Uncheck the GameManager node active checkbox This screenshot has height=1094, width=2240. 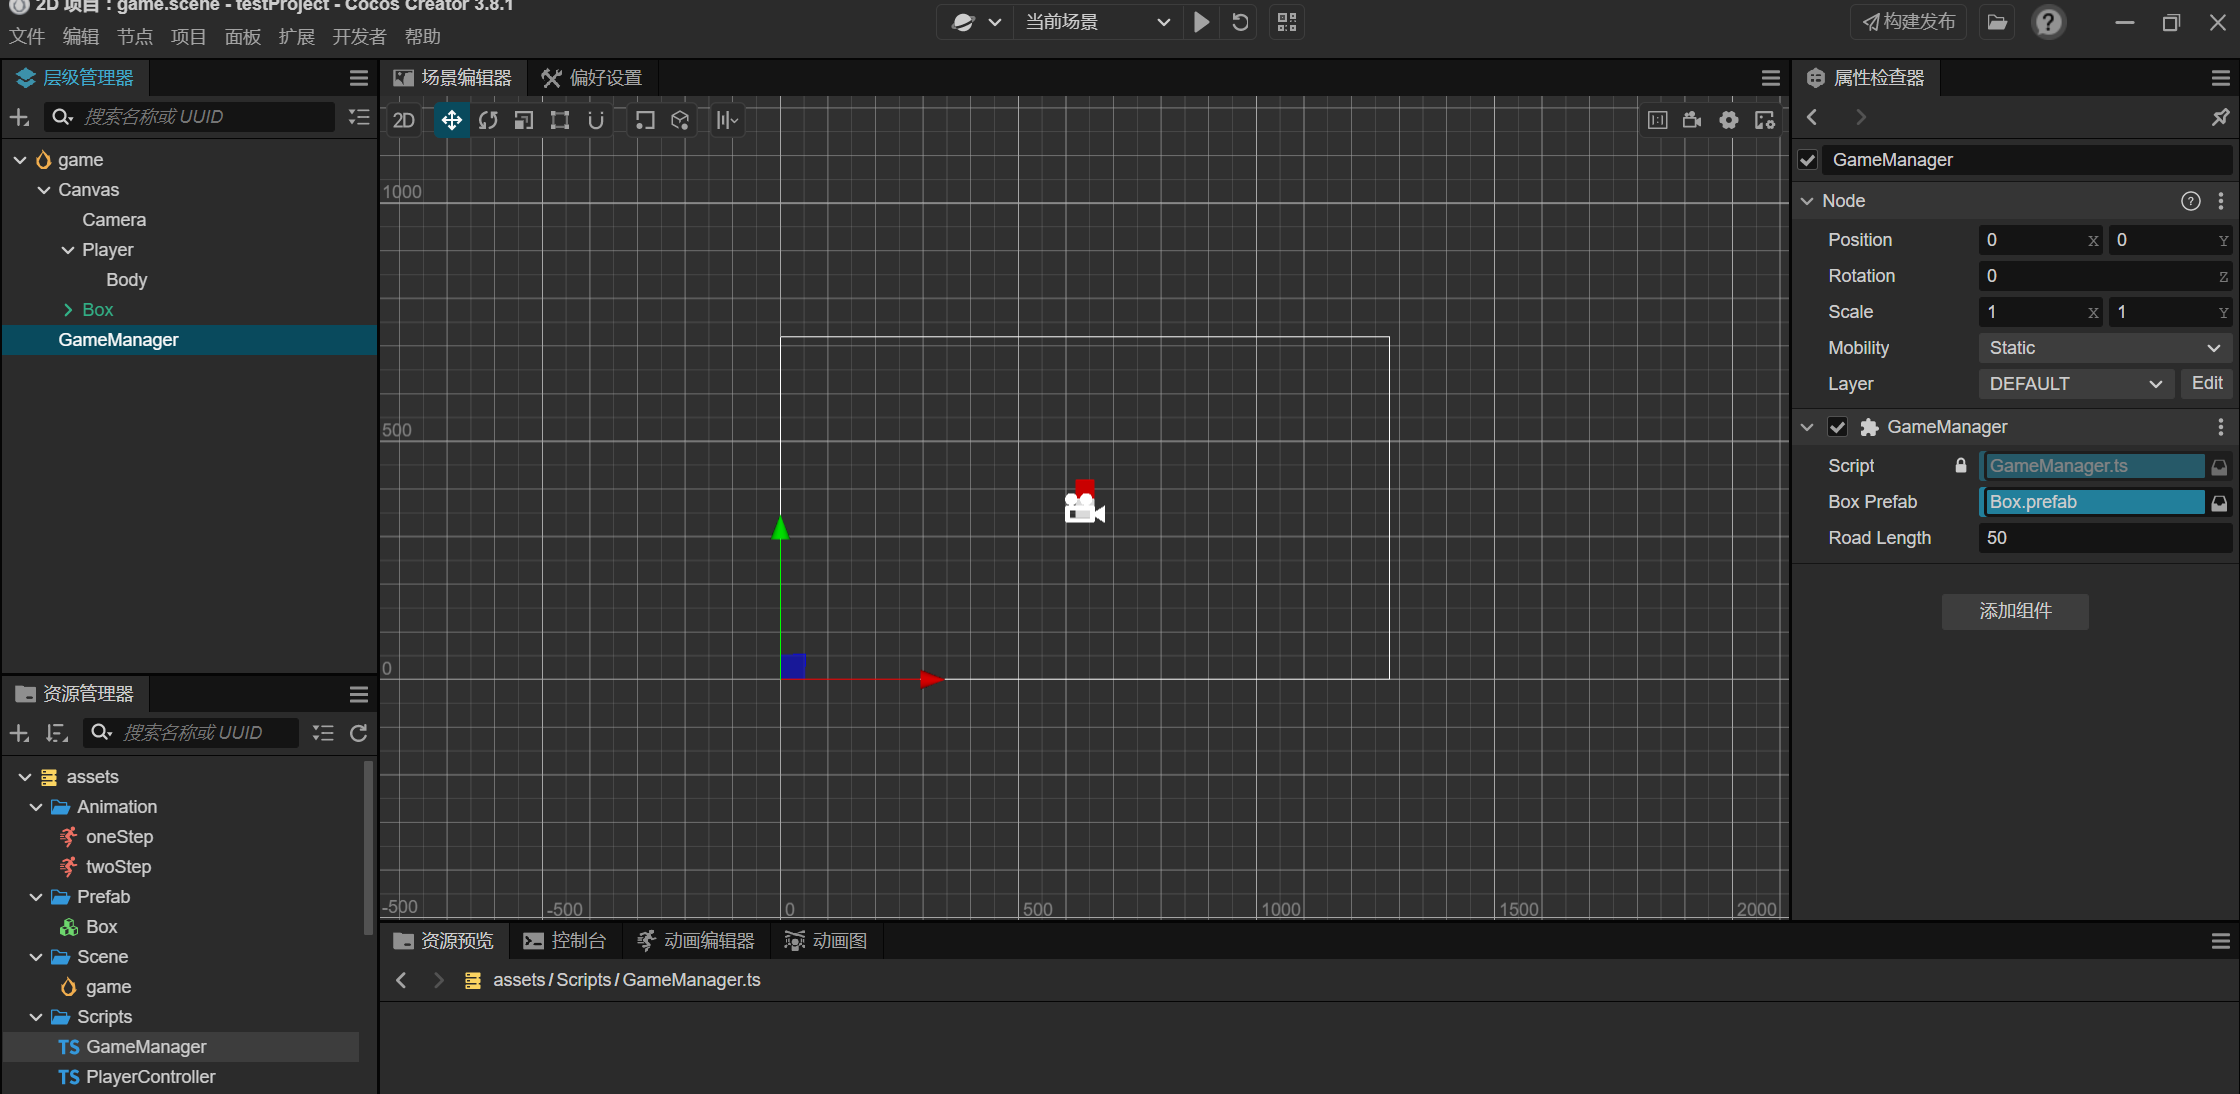pos(1808,160)
